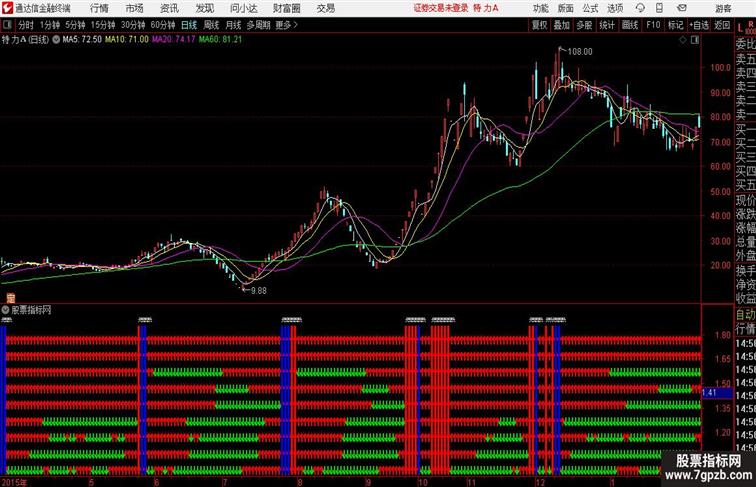756x487 pixels.
Task: Select the 日线 daily period tab
Action: 189,25
